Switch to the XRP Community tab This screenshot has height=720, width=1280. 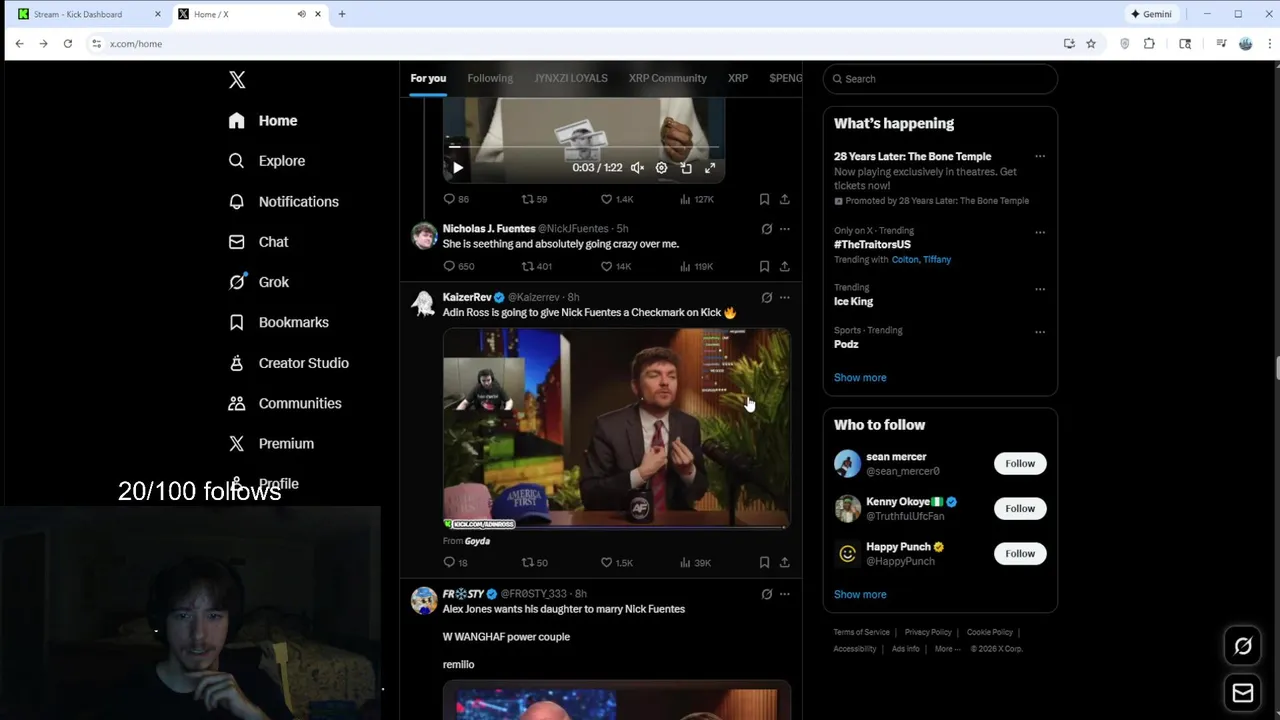pos(667,78)
